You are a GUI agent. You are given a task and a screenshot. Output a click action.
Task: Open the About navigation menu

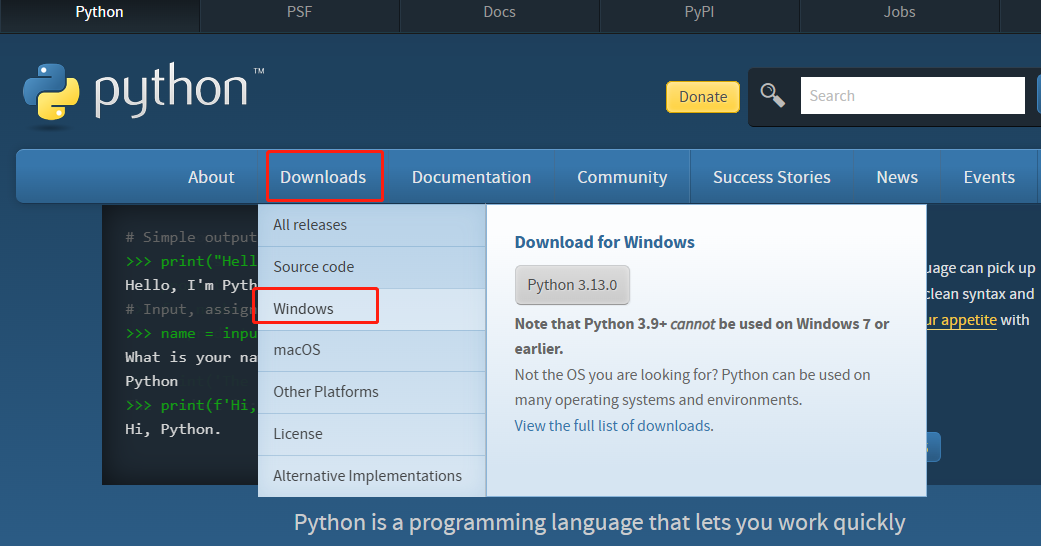211,177
